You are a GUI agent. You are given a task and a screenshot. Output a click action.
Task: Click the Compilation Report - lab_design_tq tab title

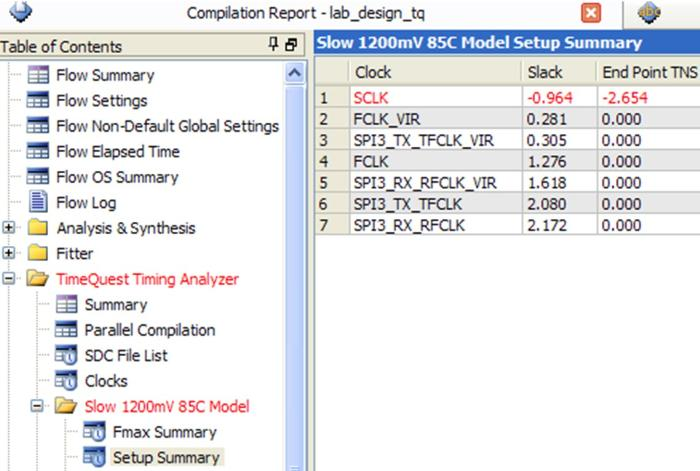coord(306,13)
